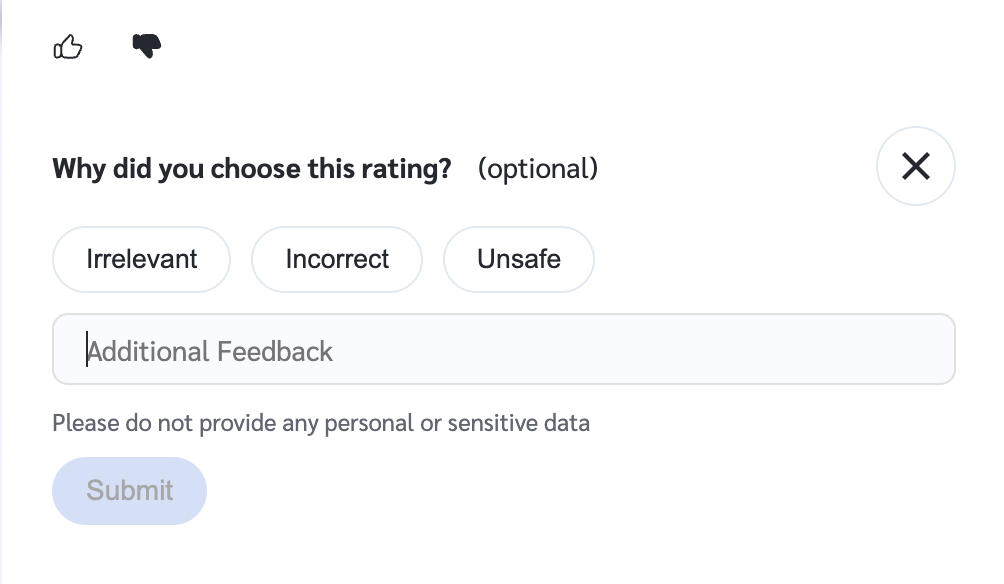Click the "(optional)" label text
The image size is (1004, 584).
(x=538, y=168)
